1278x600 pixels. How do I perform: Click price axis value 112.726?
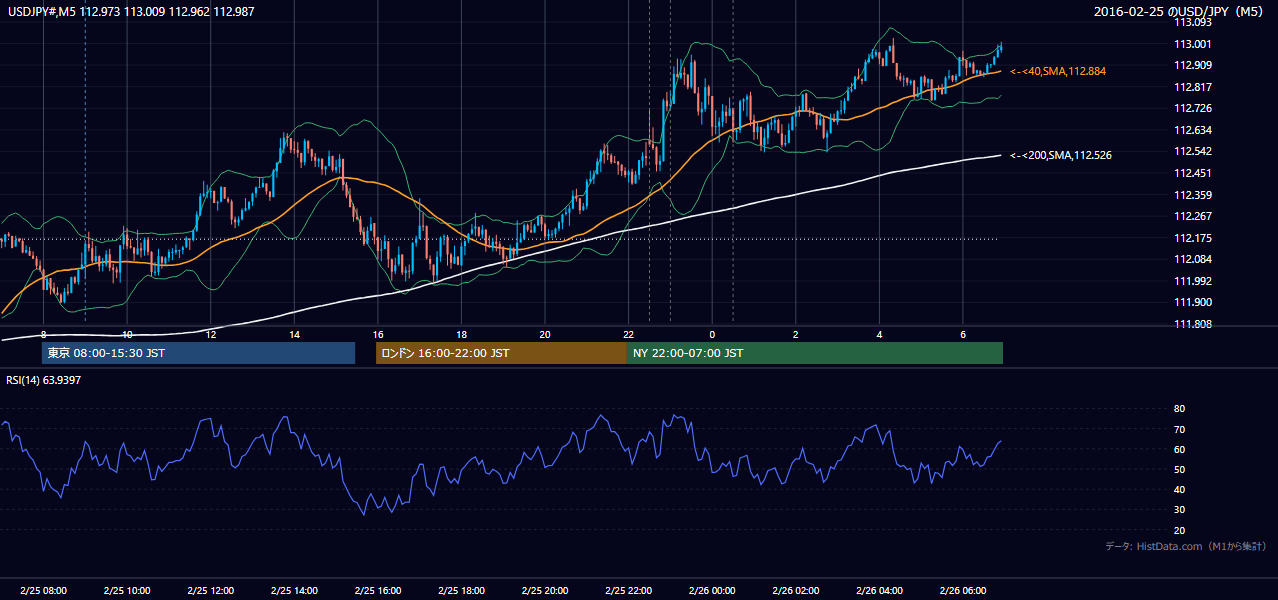coord(1194,108)
